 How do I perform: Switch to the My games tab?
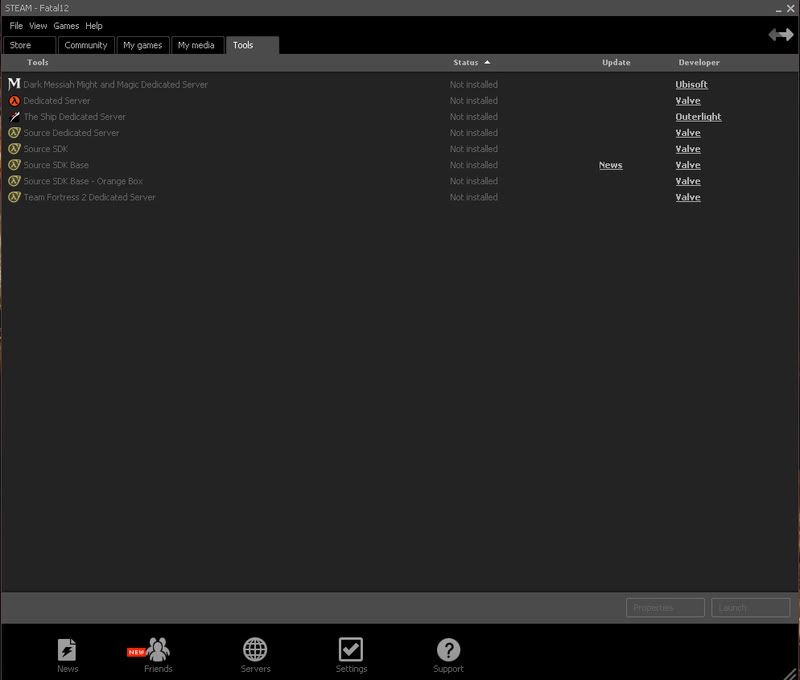pyautogui.click(x=141, y=45)
